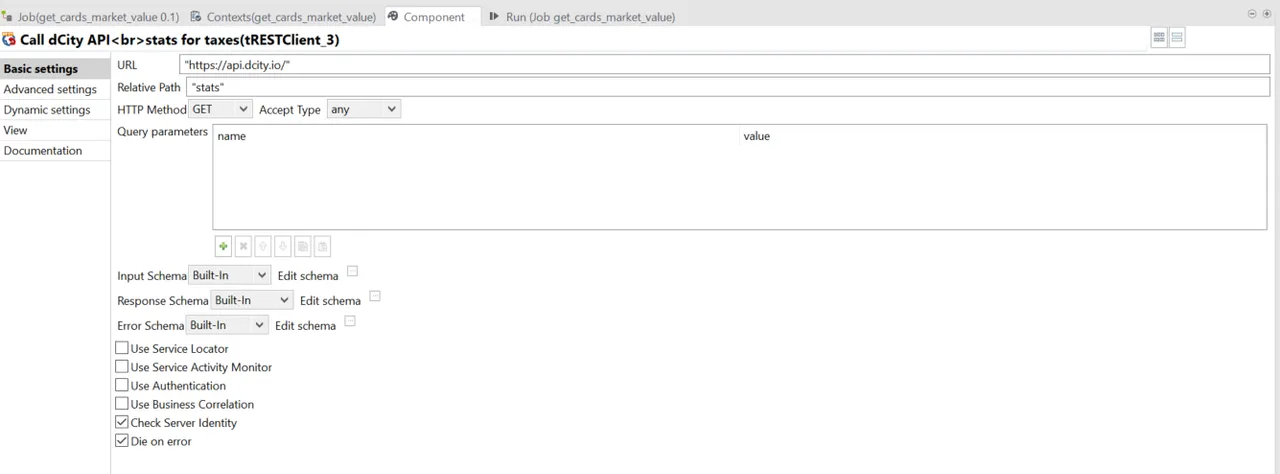This screenshot has width=1280, height=474.
Task: Click 'Edit schema' label for Input Schema
Action: [308, 276]
